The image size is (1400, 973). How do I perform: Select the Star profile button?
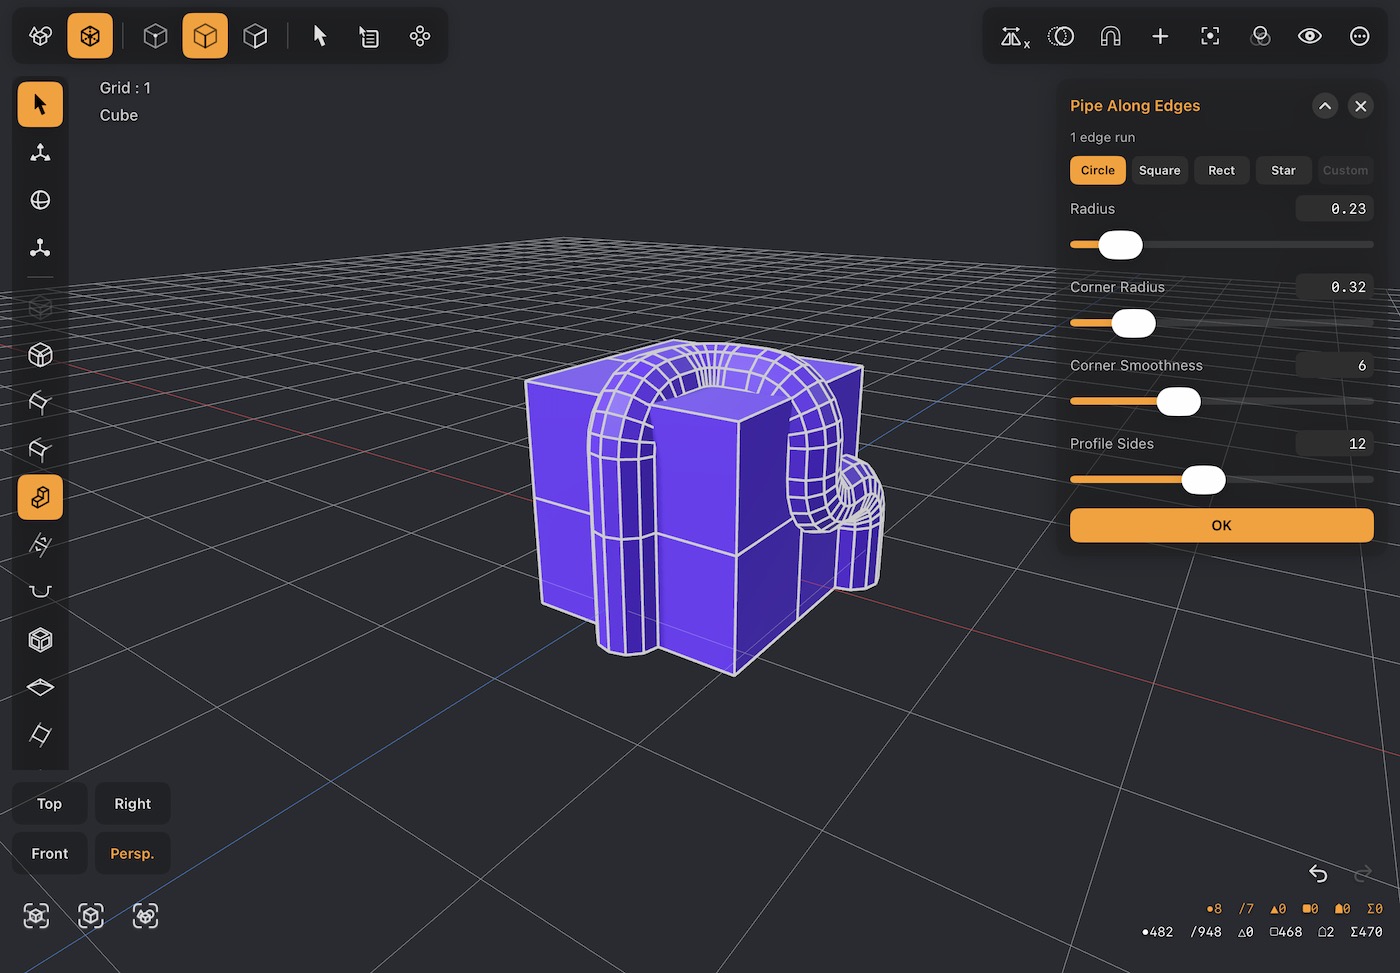(1284, 170)
